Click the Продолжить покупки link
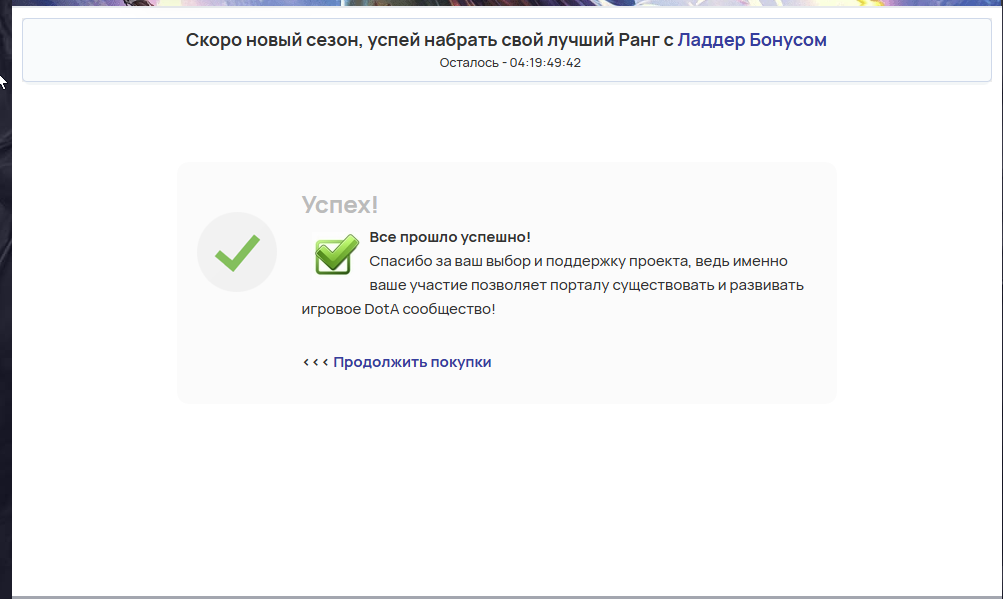The height and width of the screenshot is (599, 1003). tap(412, 362)
